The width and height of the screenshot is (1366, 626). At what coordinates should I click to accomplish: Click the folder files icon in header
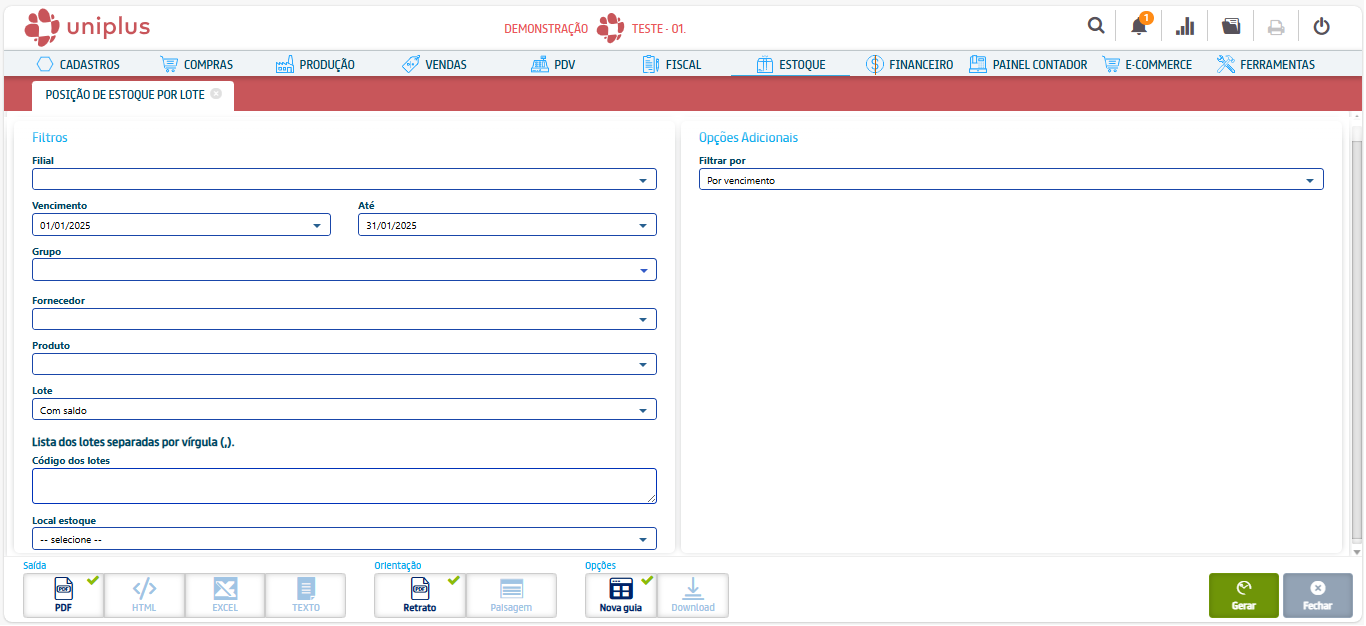coord(1231,26)
